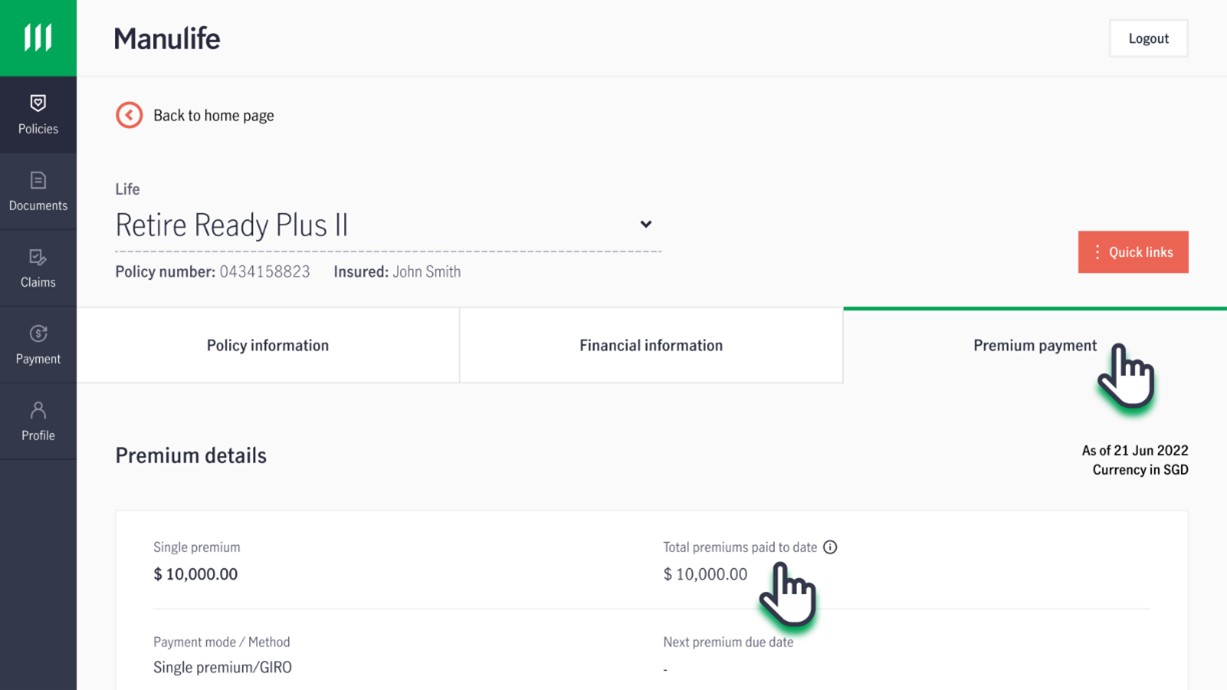The width and height of the screenshot is (1227, 690).
Task: Open the Profile person icon
Action: [38, 410]
